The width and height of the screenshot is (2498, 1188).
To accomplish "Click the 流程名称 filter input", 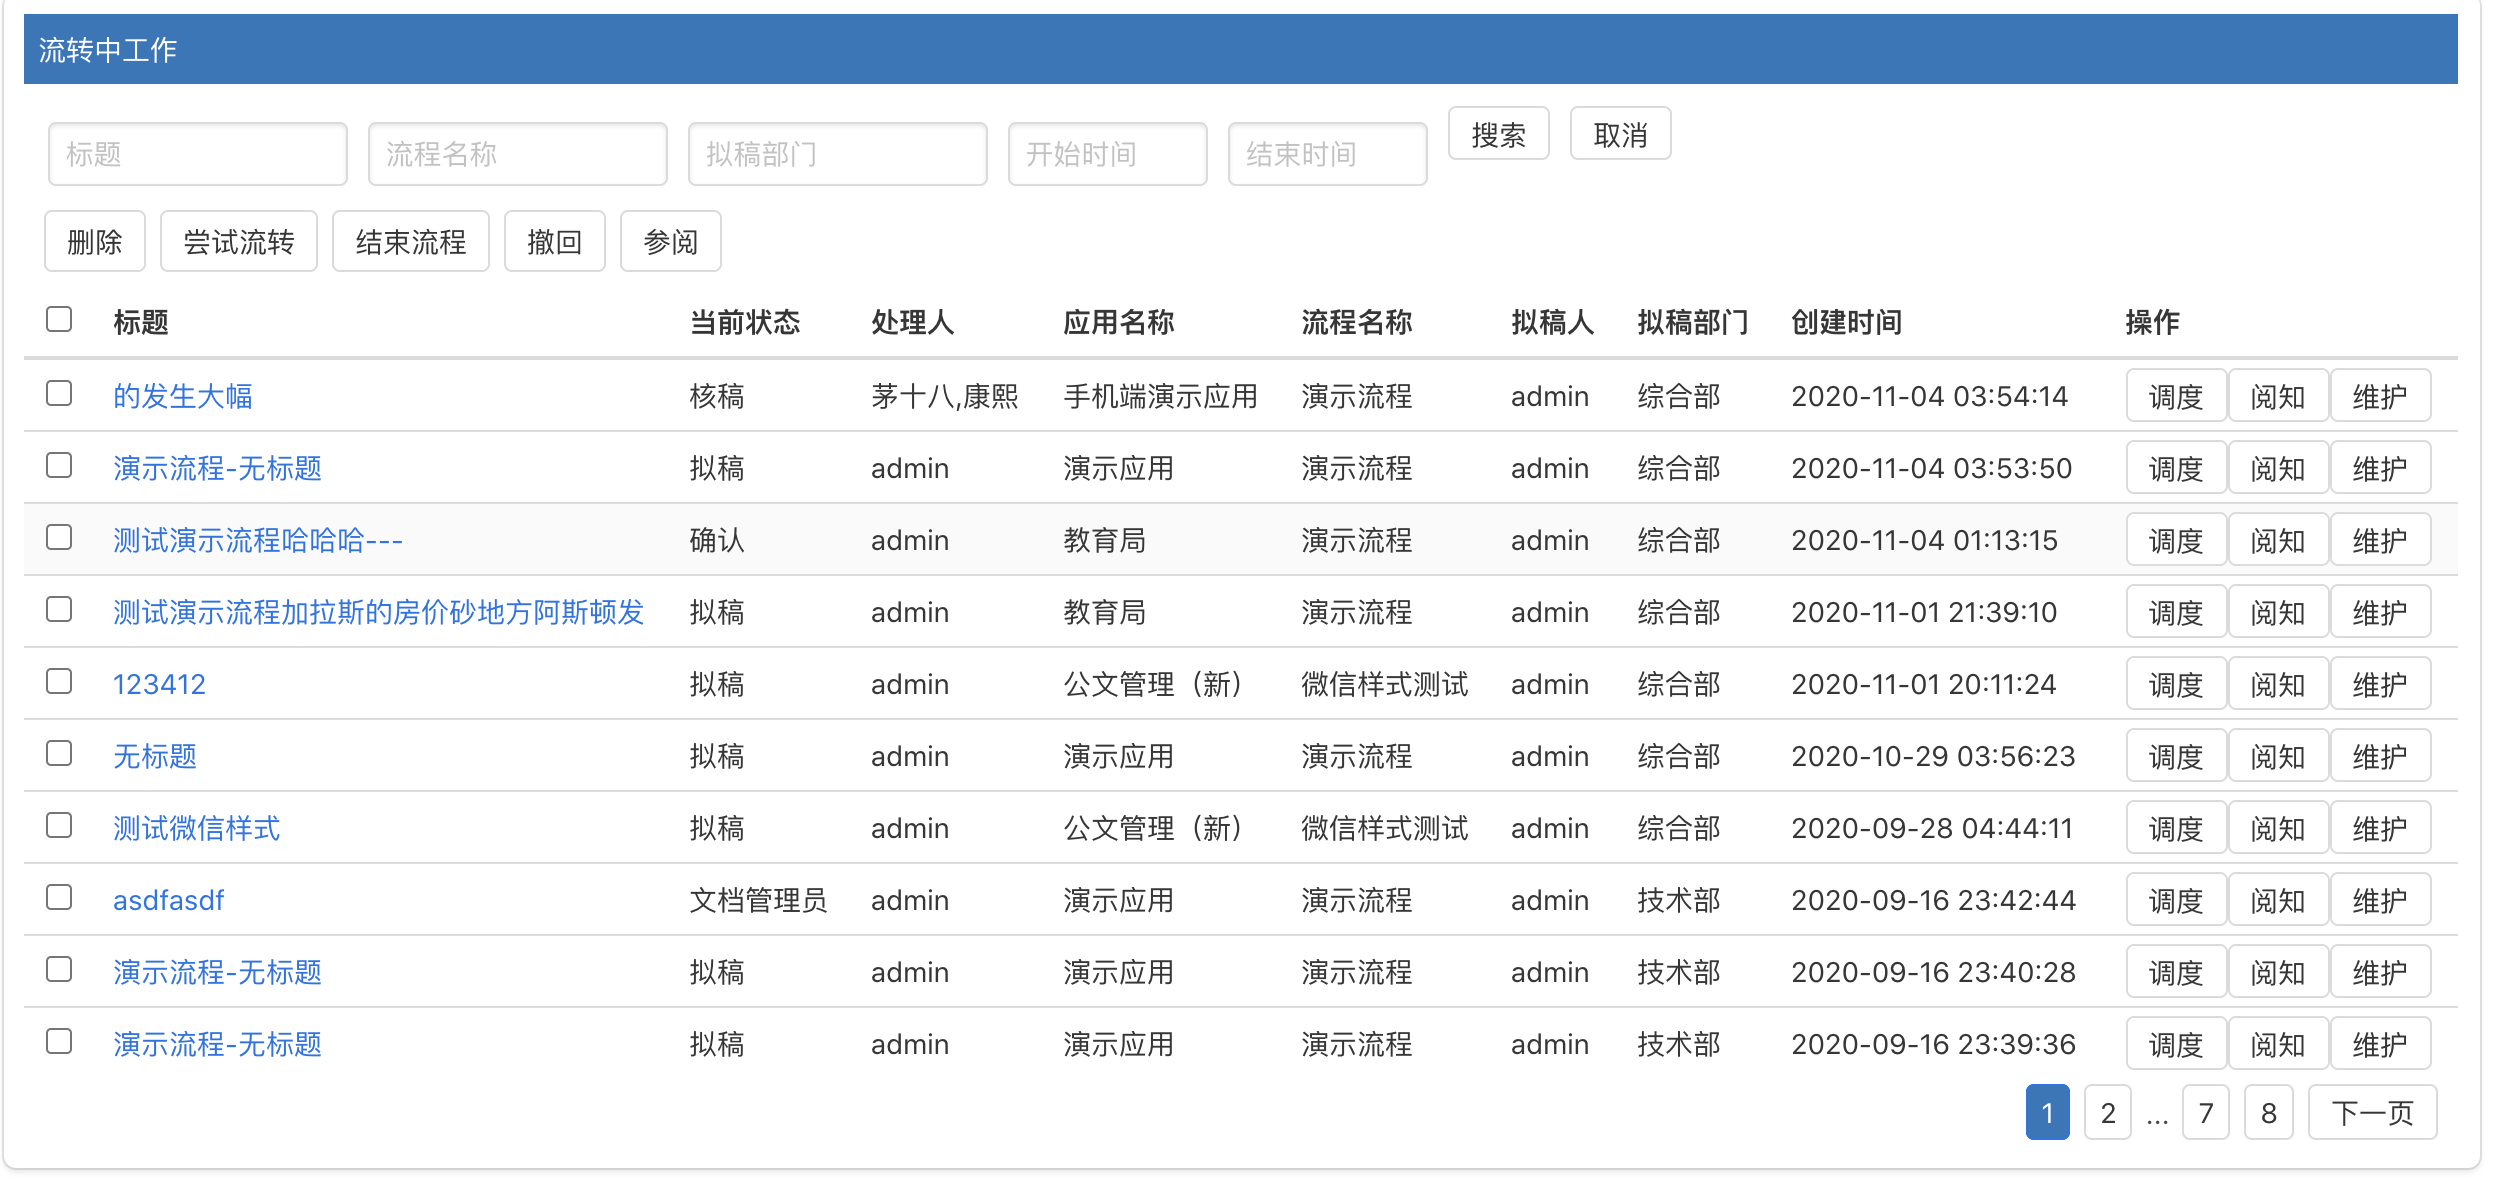I will click(518, 154).
